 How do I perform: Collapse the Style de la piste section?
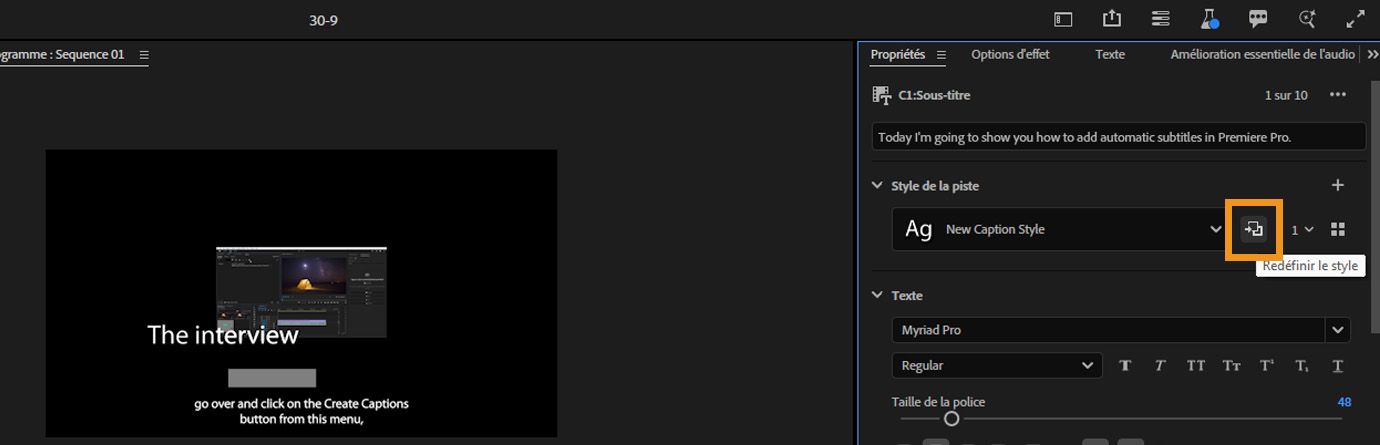[x=877, y=185]
